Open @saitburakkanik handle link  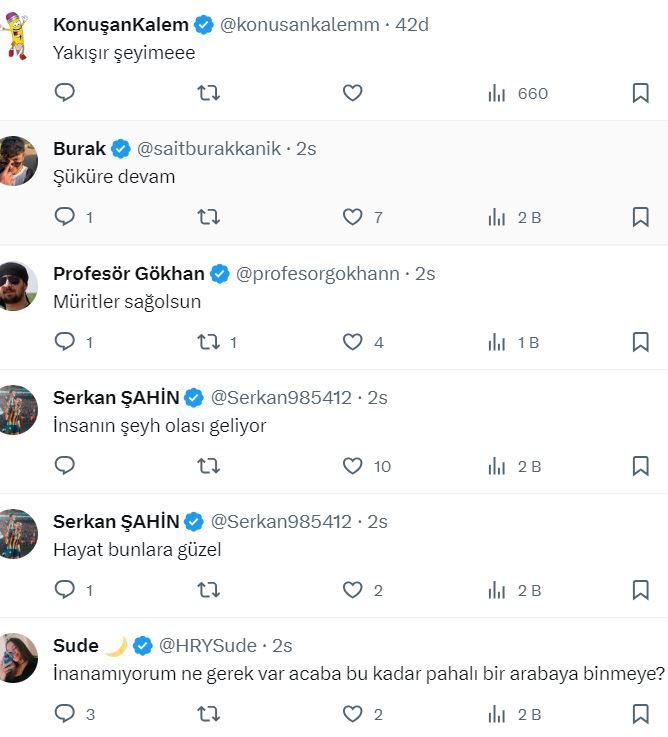tap(208, 149)
